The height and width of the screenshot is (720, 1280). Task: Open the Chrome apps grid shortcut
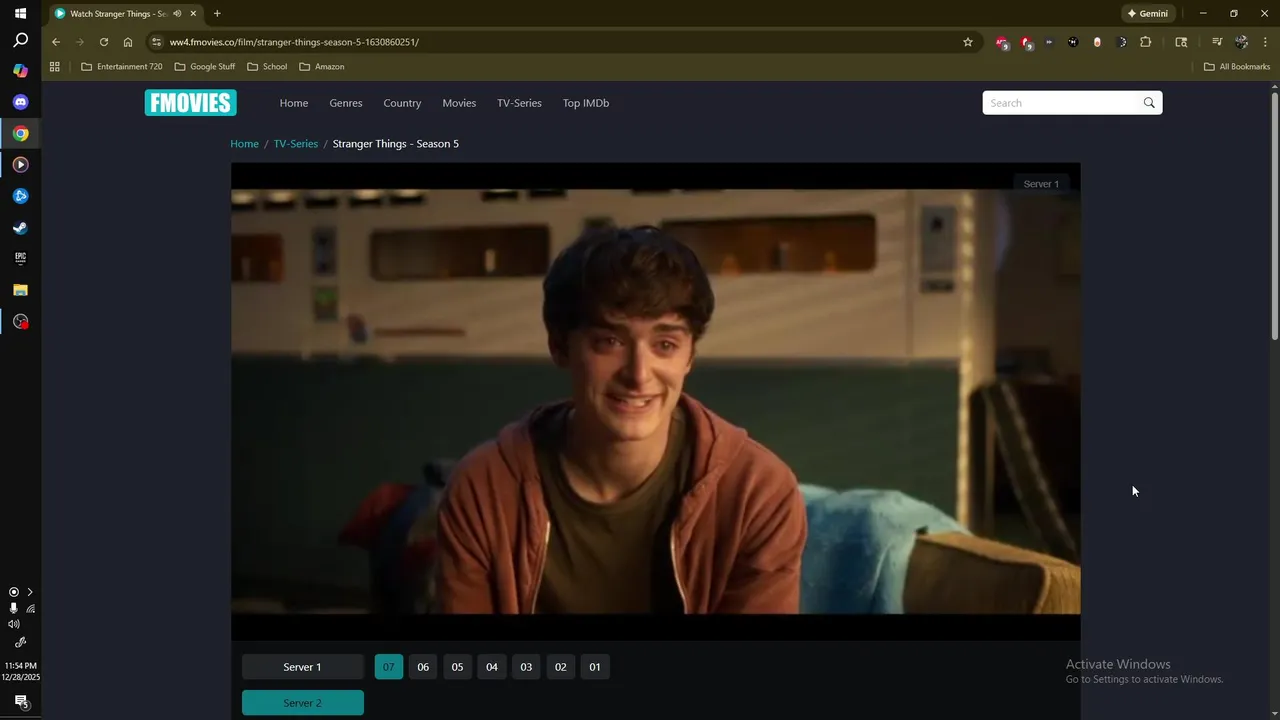[x=55, y=67]
